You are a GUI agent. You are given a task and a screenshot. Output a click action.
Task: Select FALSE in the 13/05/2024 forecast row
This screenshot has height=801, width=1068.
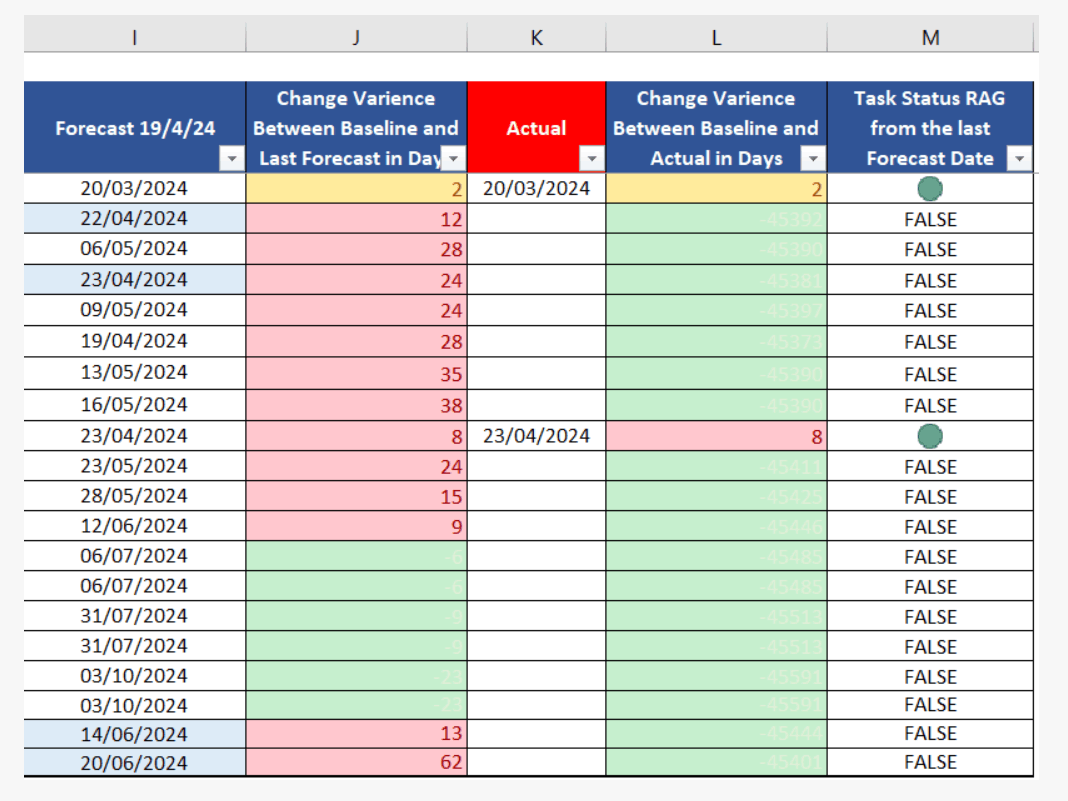[930, 373]
